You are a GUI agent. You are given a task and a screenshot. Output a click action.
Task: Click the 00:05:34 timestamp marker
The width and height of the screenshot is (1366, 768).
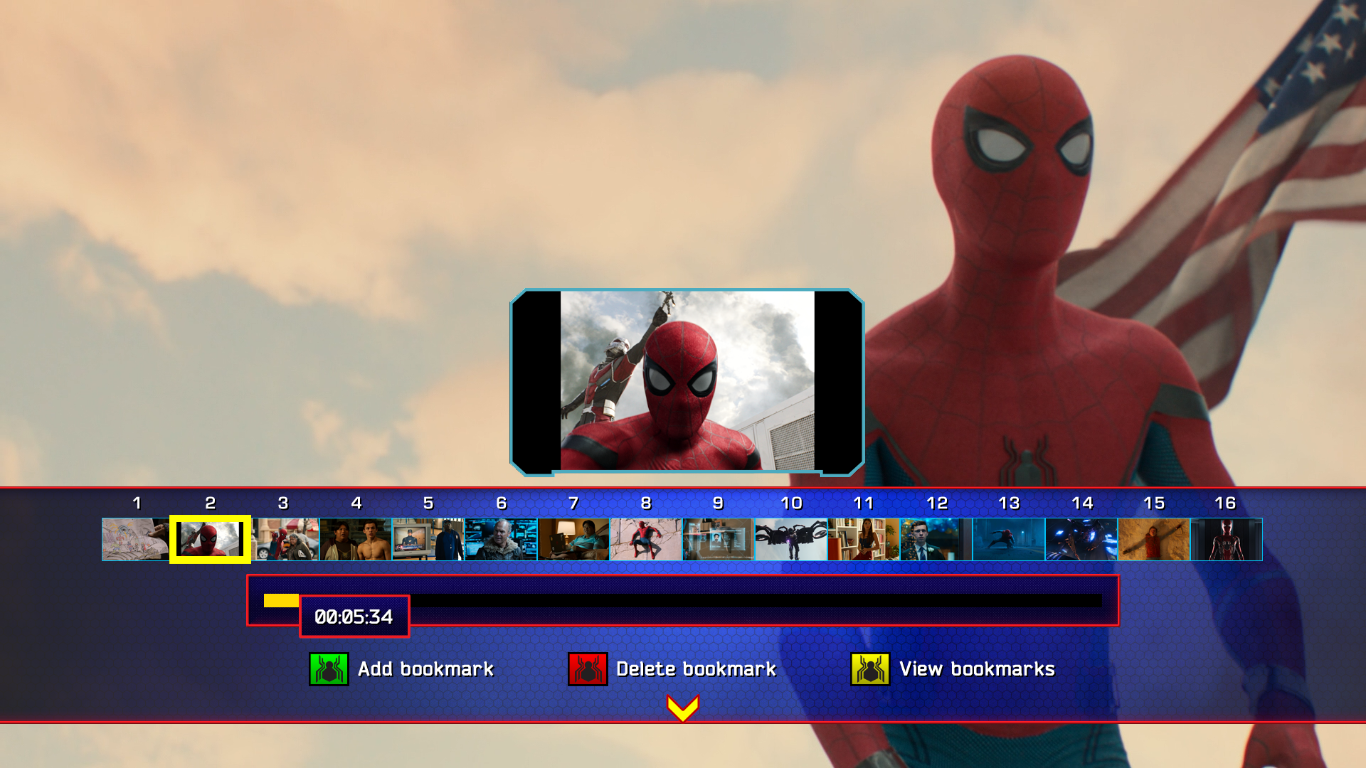[x=354, y=617]
